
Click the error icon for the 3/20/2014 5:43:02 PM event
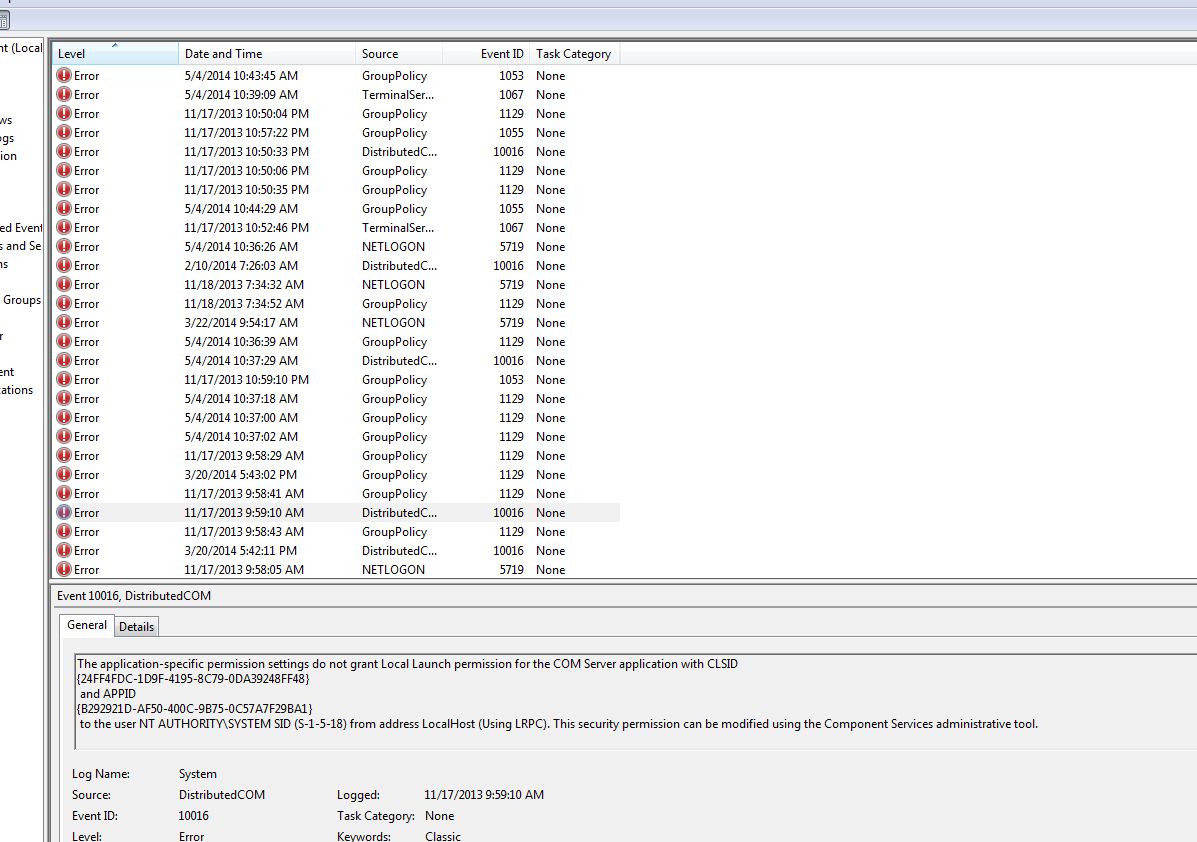coord(64,475)
